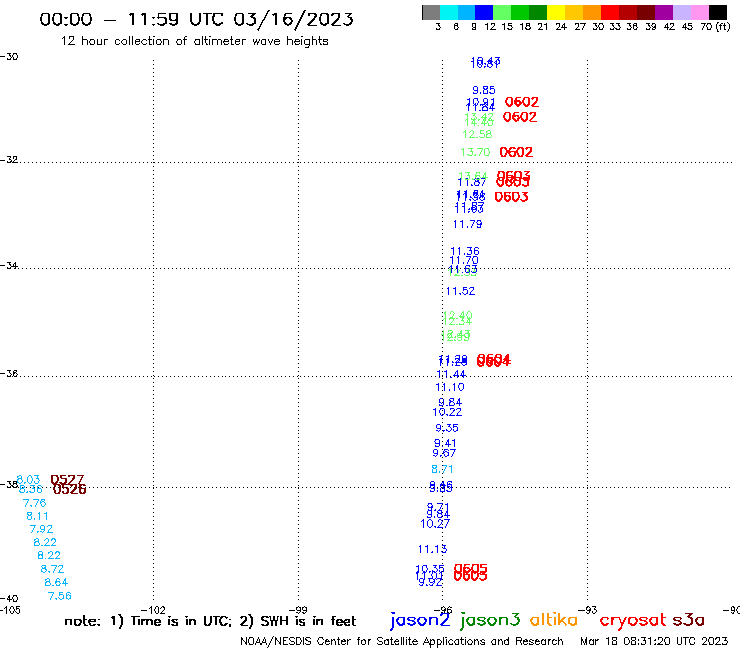Select the 7.56 reading at track bottom

59,596
